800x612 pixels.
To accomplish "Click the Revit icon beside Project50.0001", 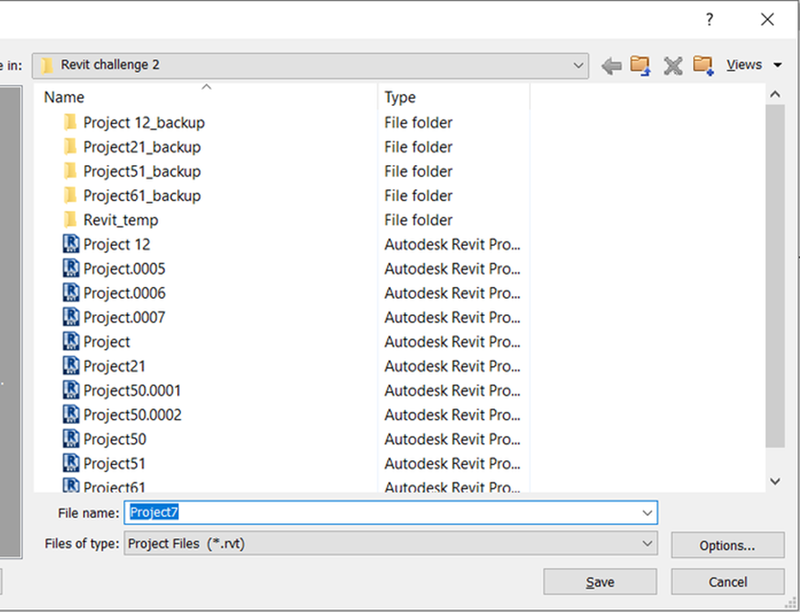I will (x=71, y=390).
